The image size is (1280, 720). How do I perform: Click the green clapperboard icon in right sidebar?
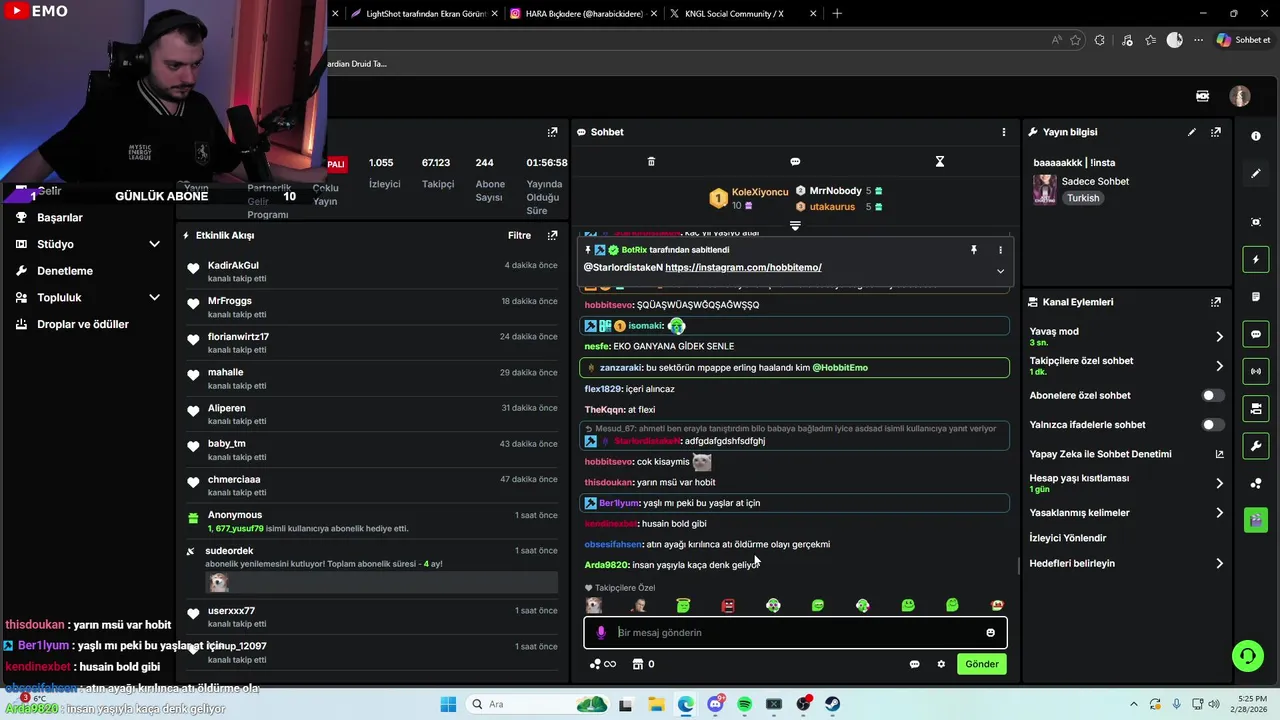point(1256,520)
